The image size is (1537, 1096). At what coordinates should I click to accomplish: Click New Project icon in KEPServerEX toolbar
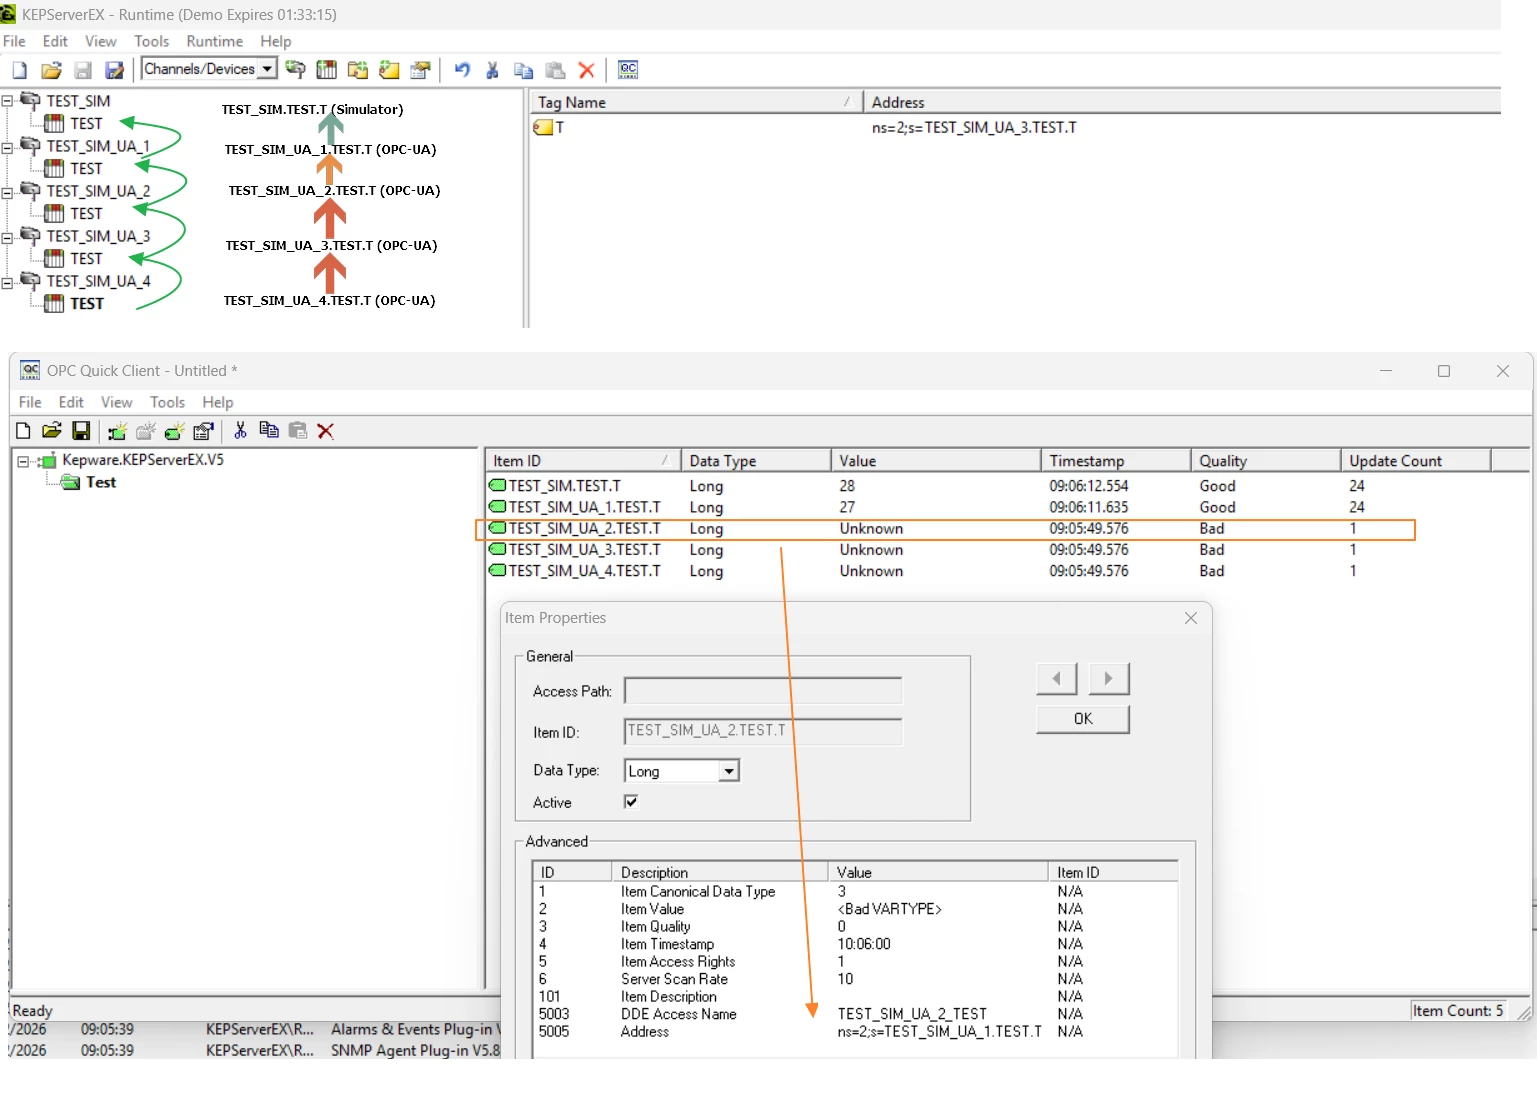tap(19, 70)
